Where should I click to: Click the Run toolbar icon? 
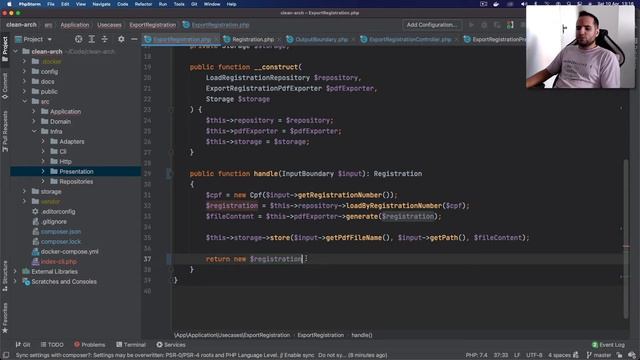coord(471,25)
